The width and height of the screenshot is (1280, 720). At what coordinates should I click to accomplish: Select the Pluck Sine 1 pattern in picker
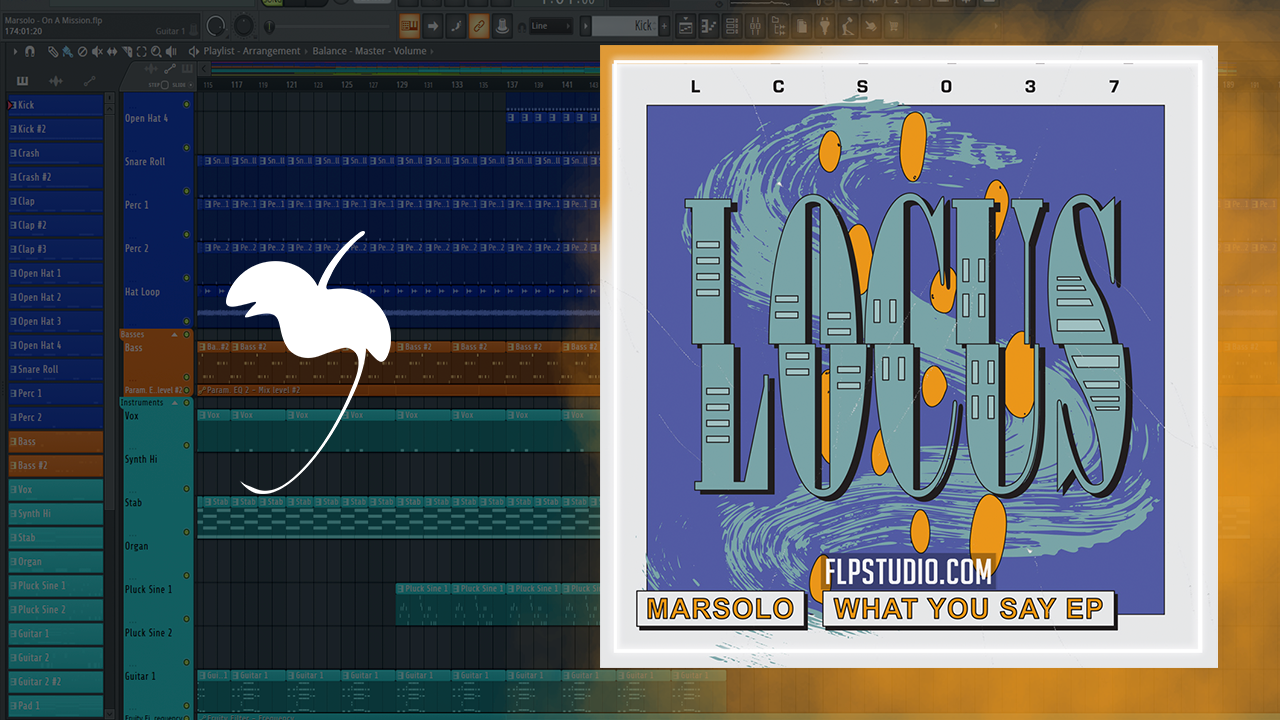click(55, 586)
